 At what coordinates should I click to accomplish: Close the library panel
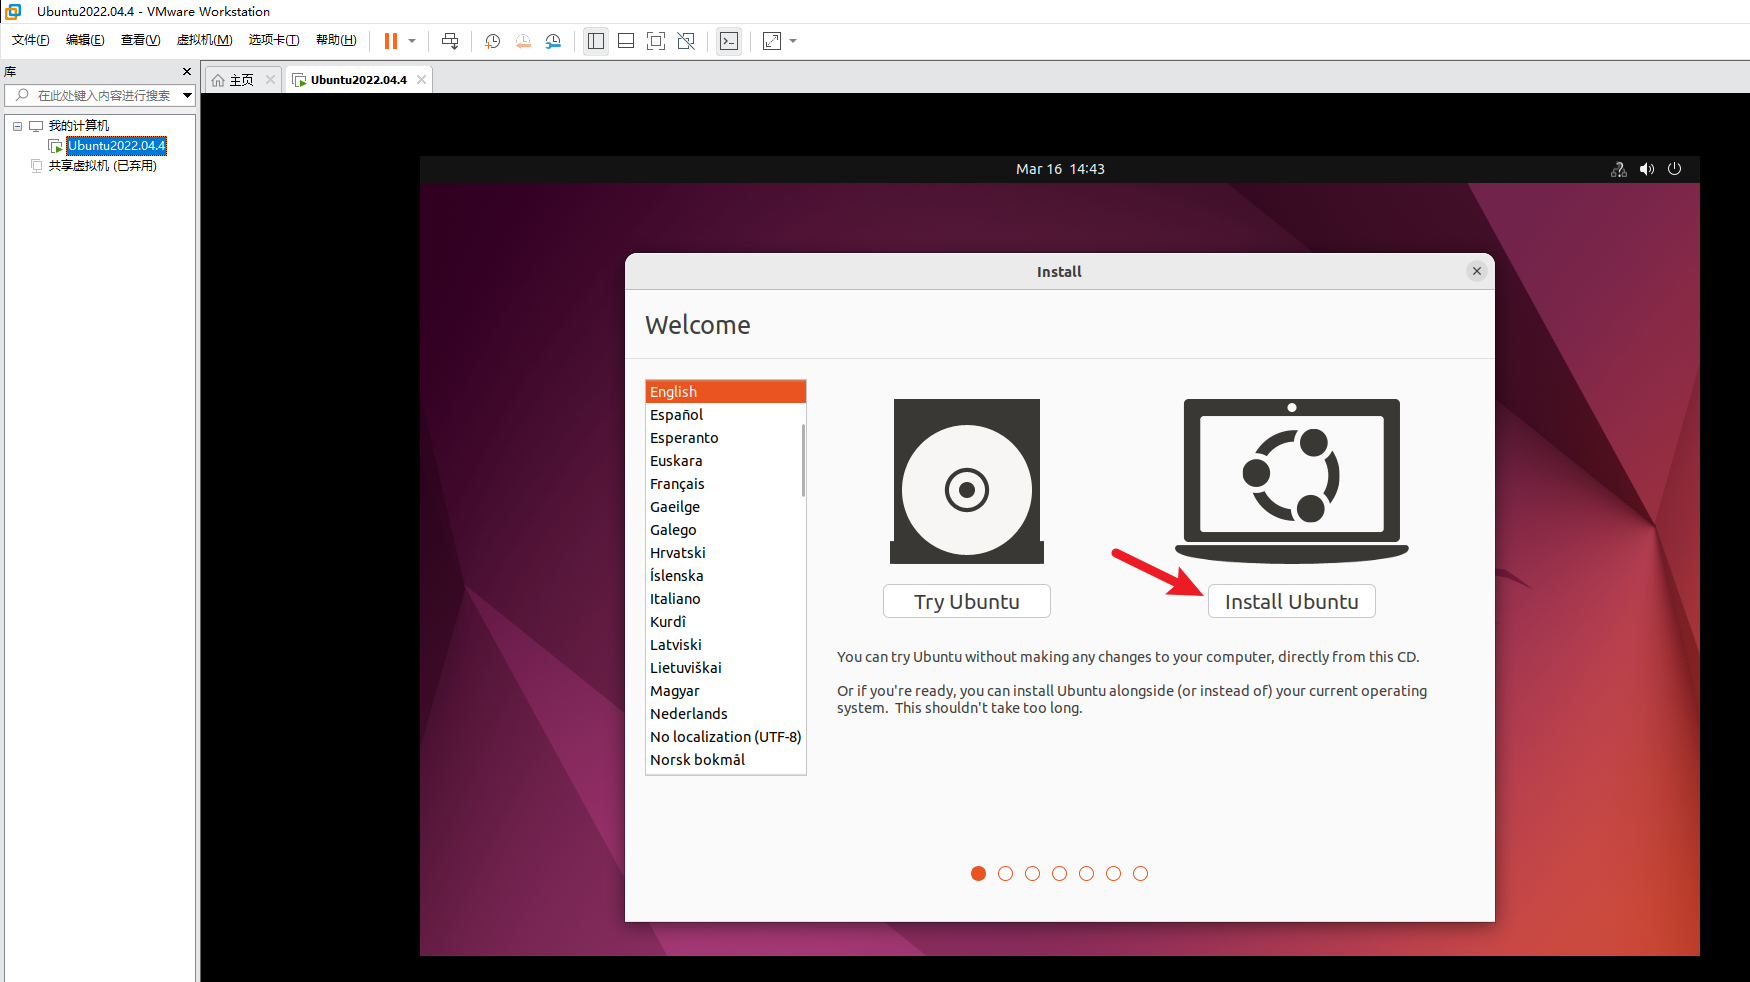point(187,71)
